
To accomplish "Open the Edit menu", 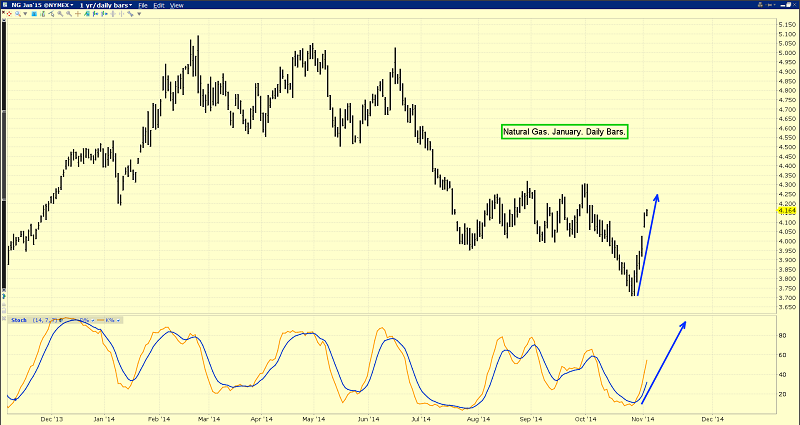I will [160, 5].
